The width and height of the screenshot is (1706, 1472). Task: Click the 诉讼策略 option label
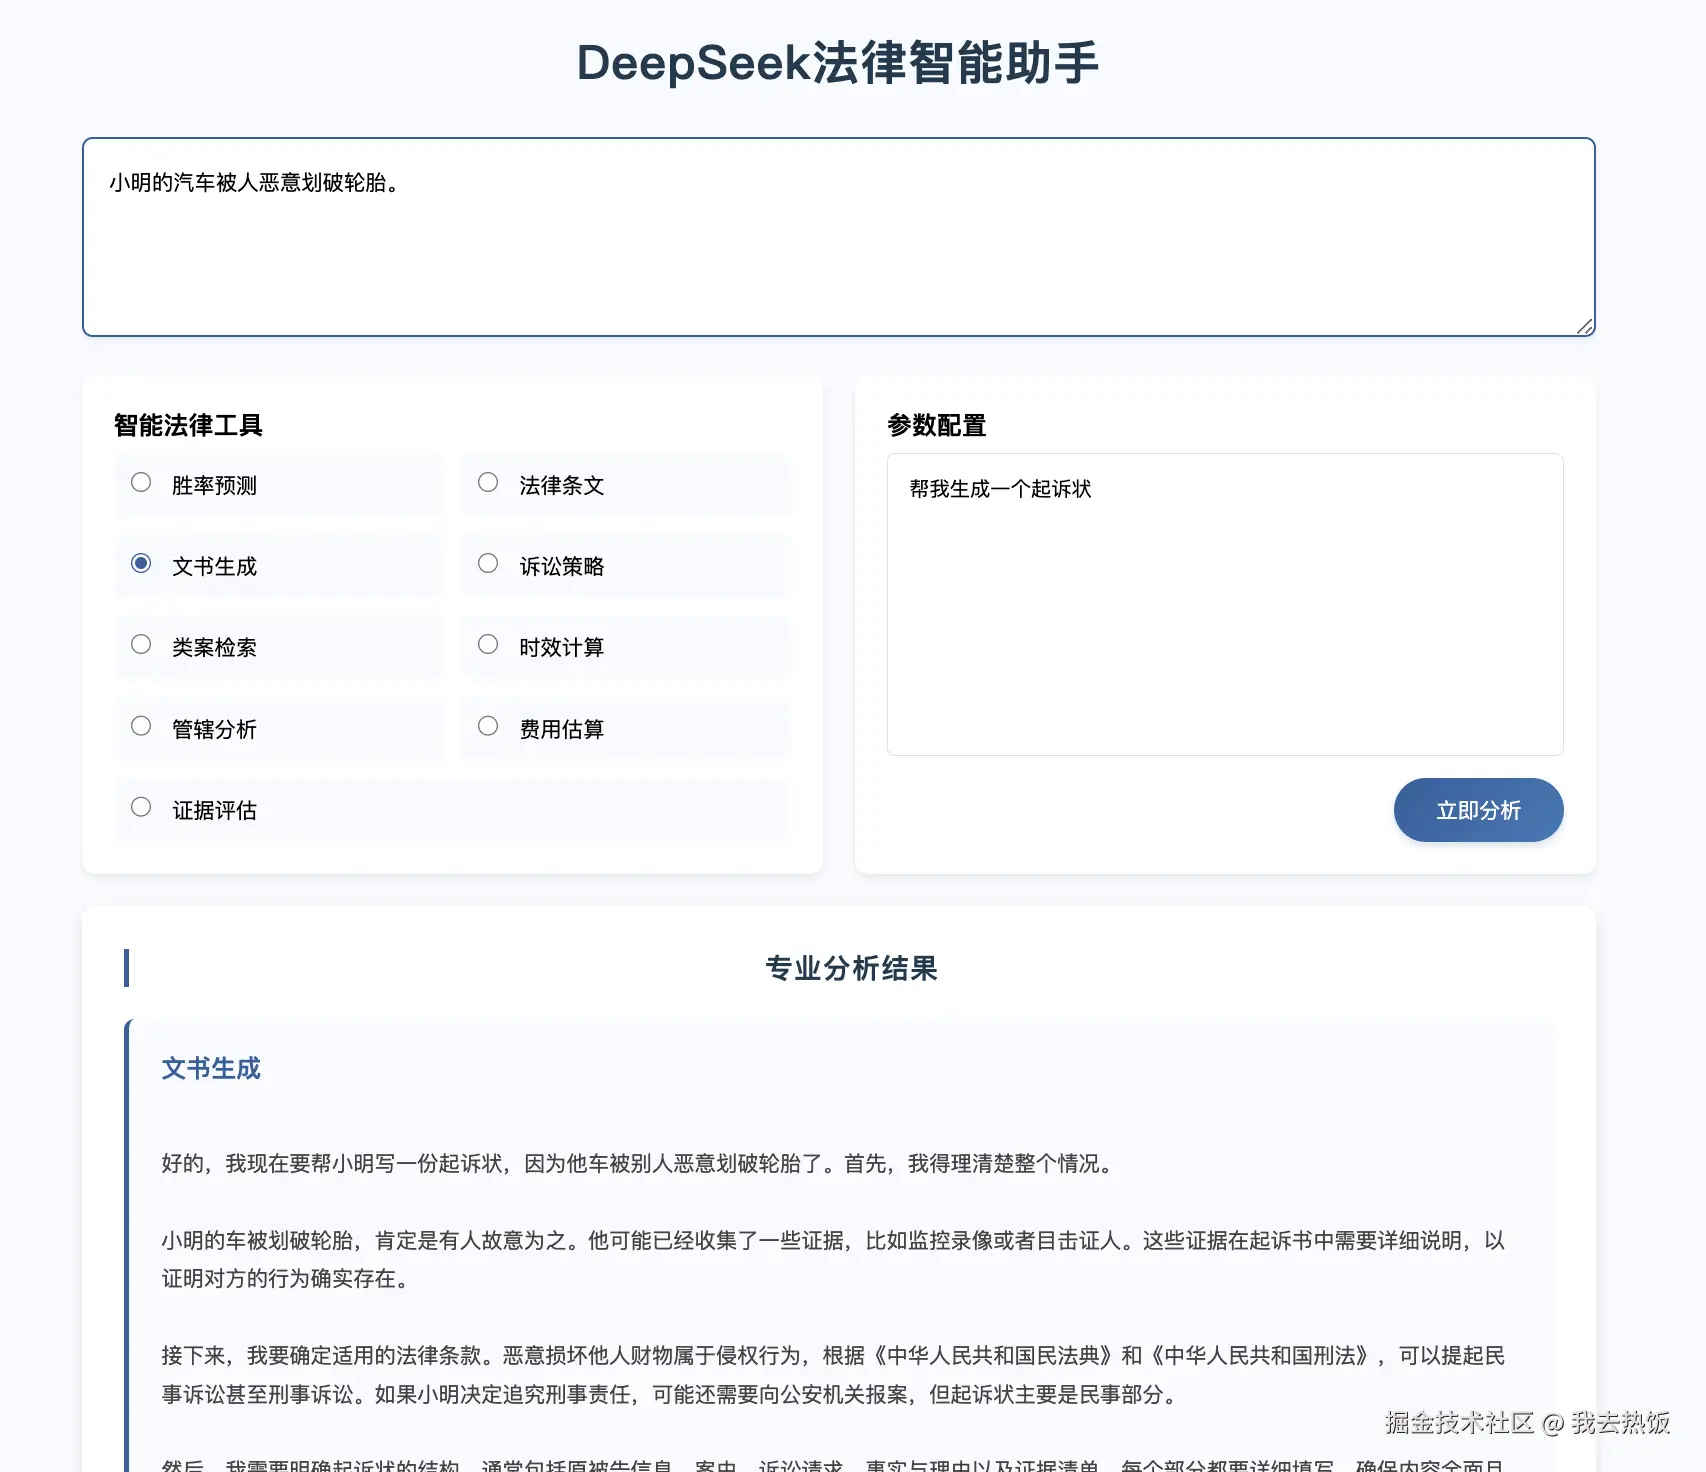(x=562, y=567)
